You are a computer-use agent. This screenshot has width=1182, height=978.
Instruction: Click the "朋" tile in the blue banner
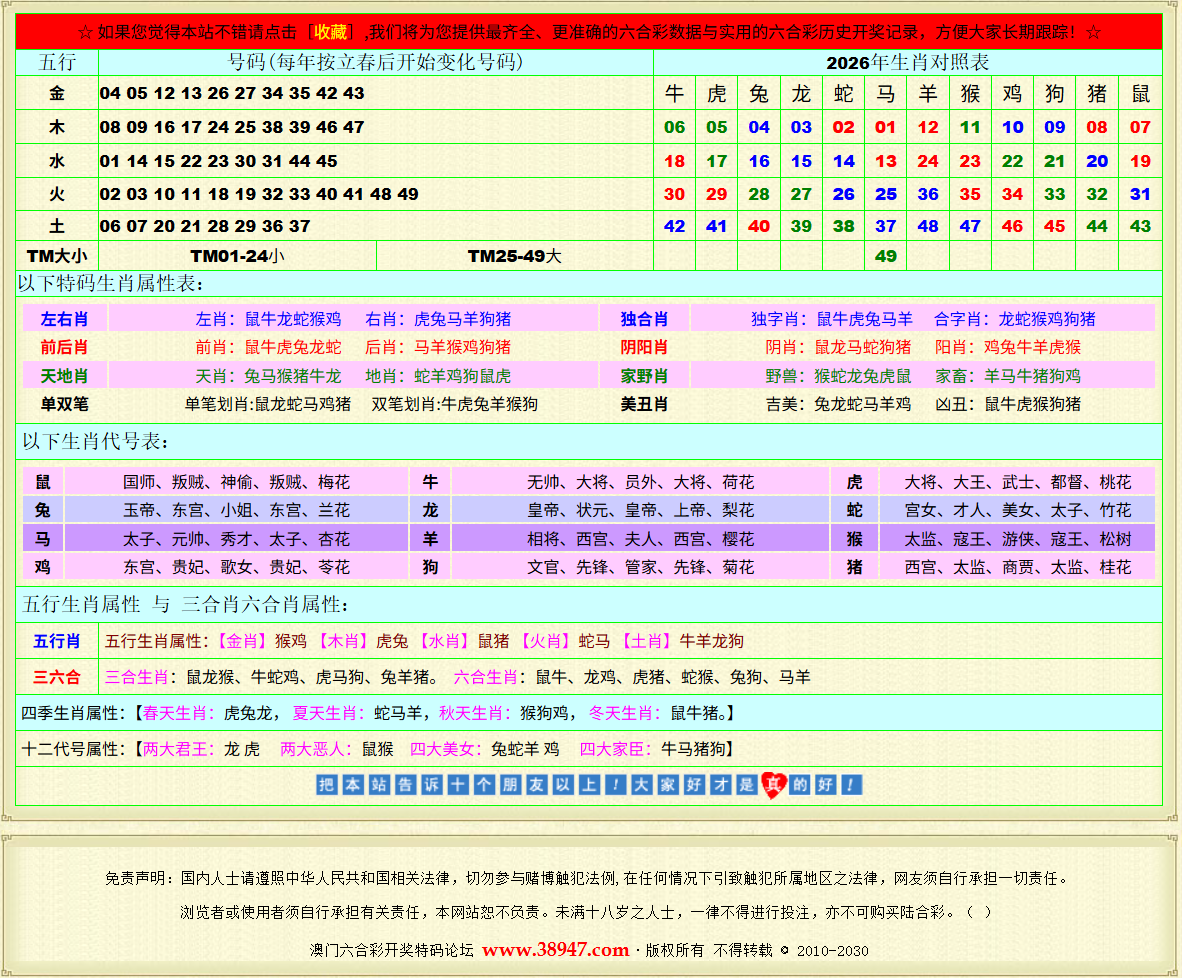[x=509, y=785]
